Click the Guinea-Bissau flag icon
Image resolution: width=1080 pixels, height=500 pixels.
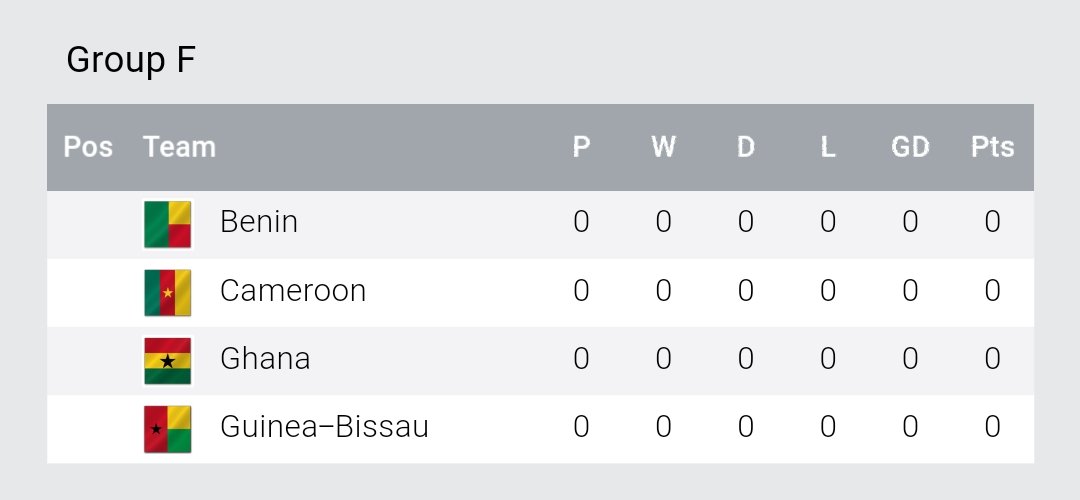coord(167,428)
